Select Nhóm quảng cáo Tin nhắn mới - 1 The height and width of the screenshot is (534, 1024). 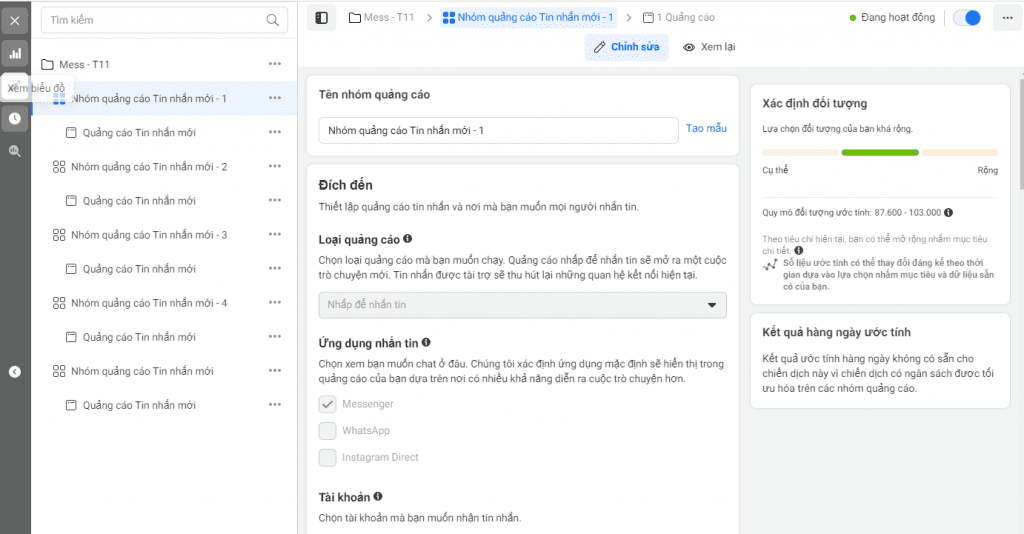tap(148, 99)
